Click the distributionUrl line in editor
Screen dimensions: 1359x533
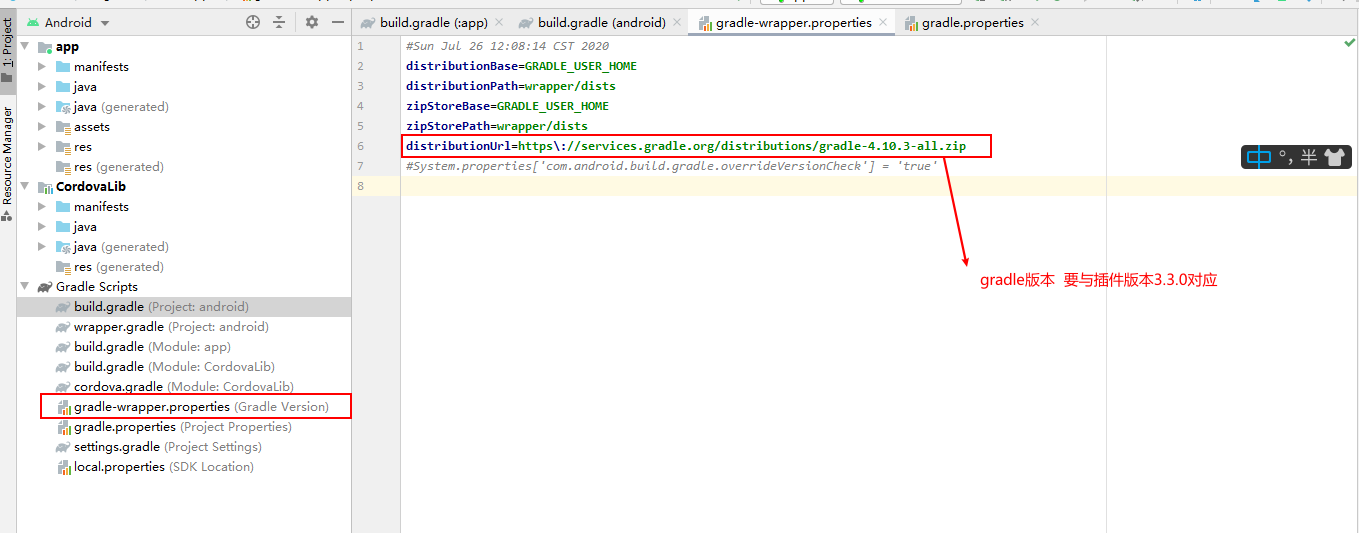pyautogui.click(x=686, y=146)
